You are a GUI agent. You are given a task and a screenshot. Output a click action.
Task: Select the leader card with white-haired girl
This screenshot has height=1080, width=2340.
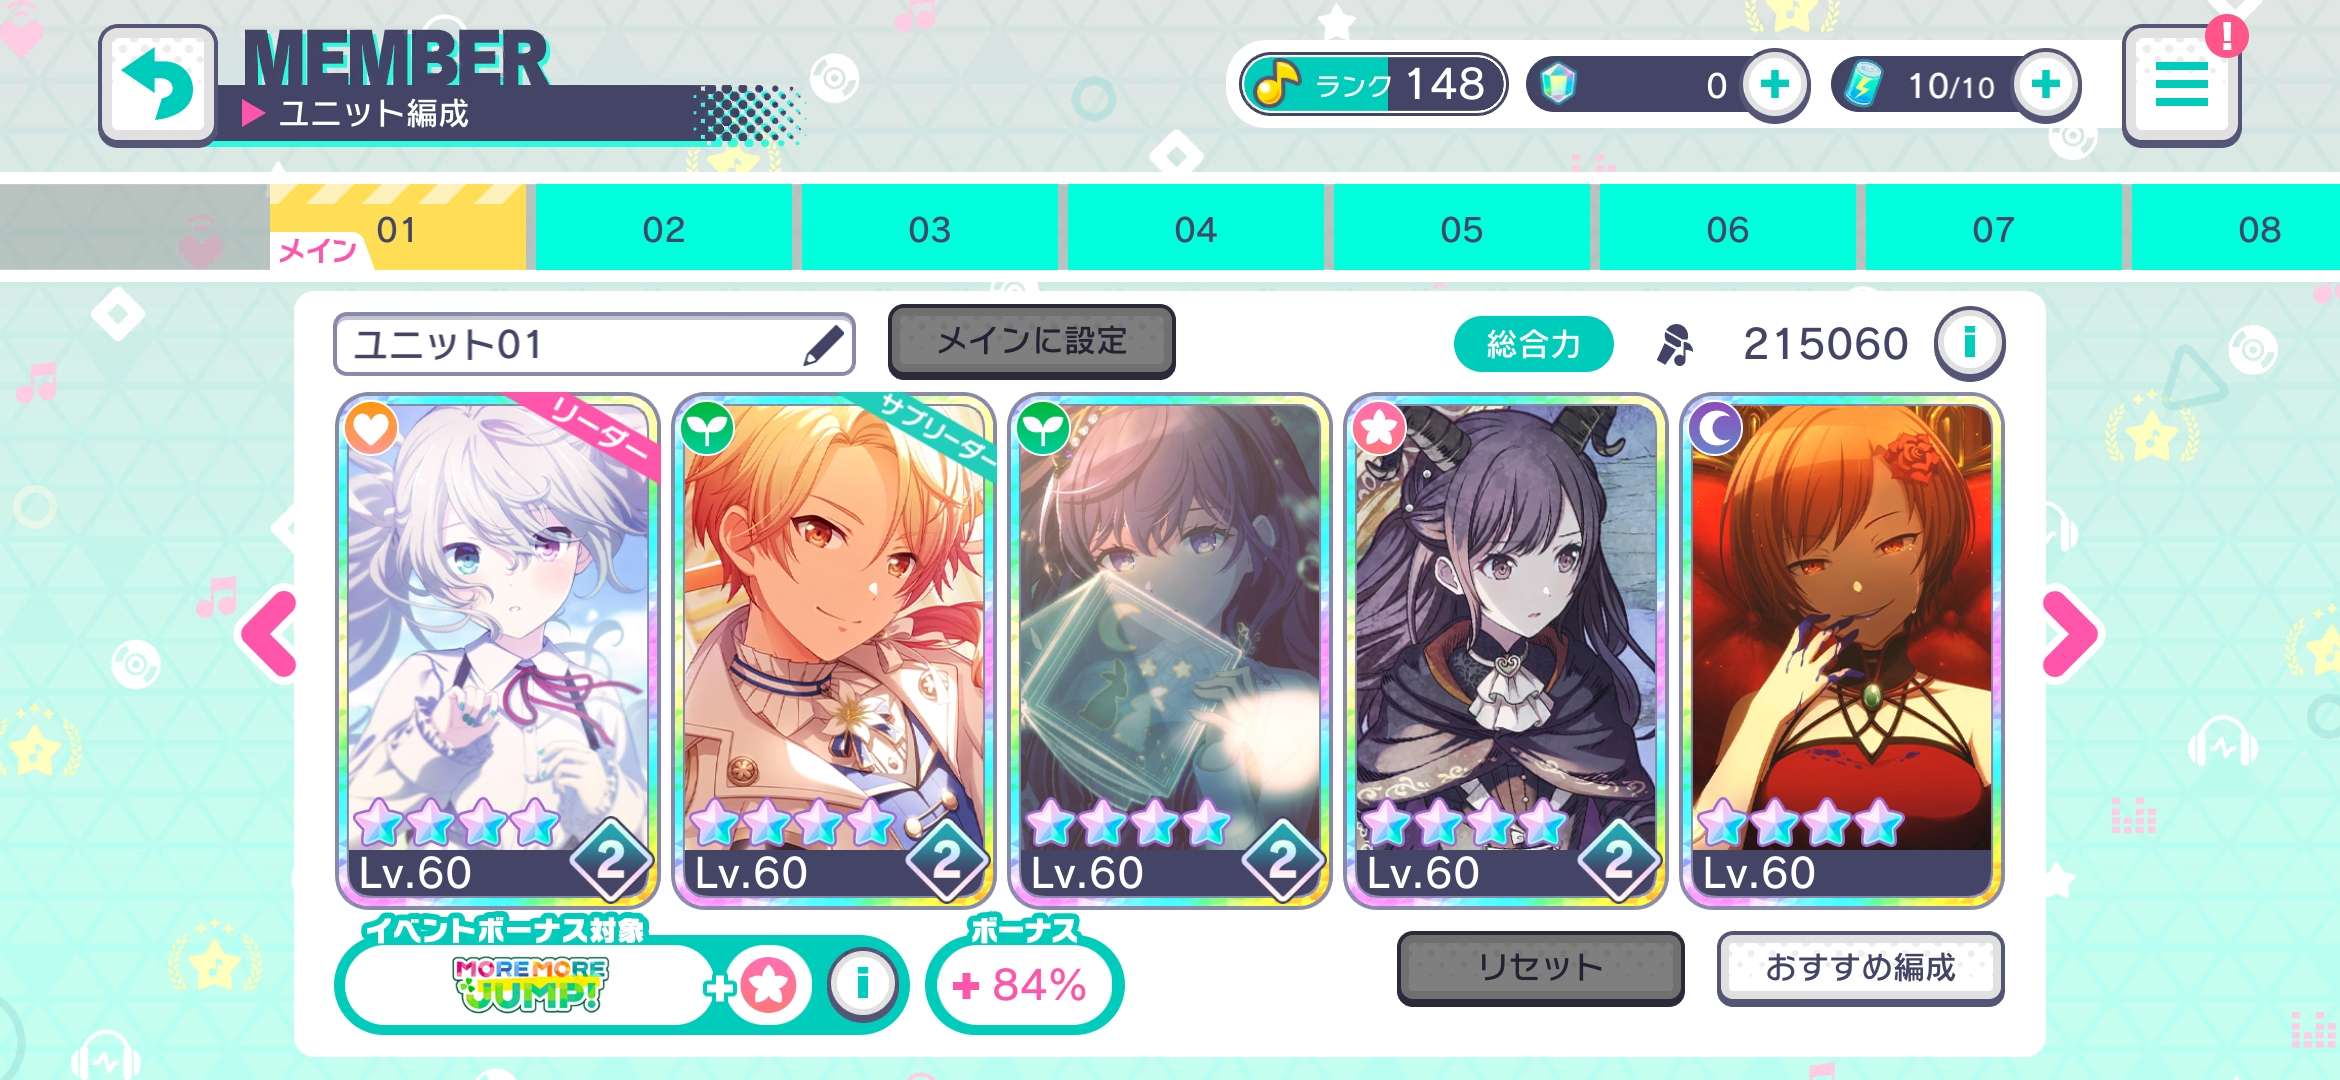[x=497, y=651]
